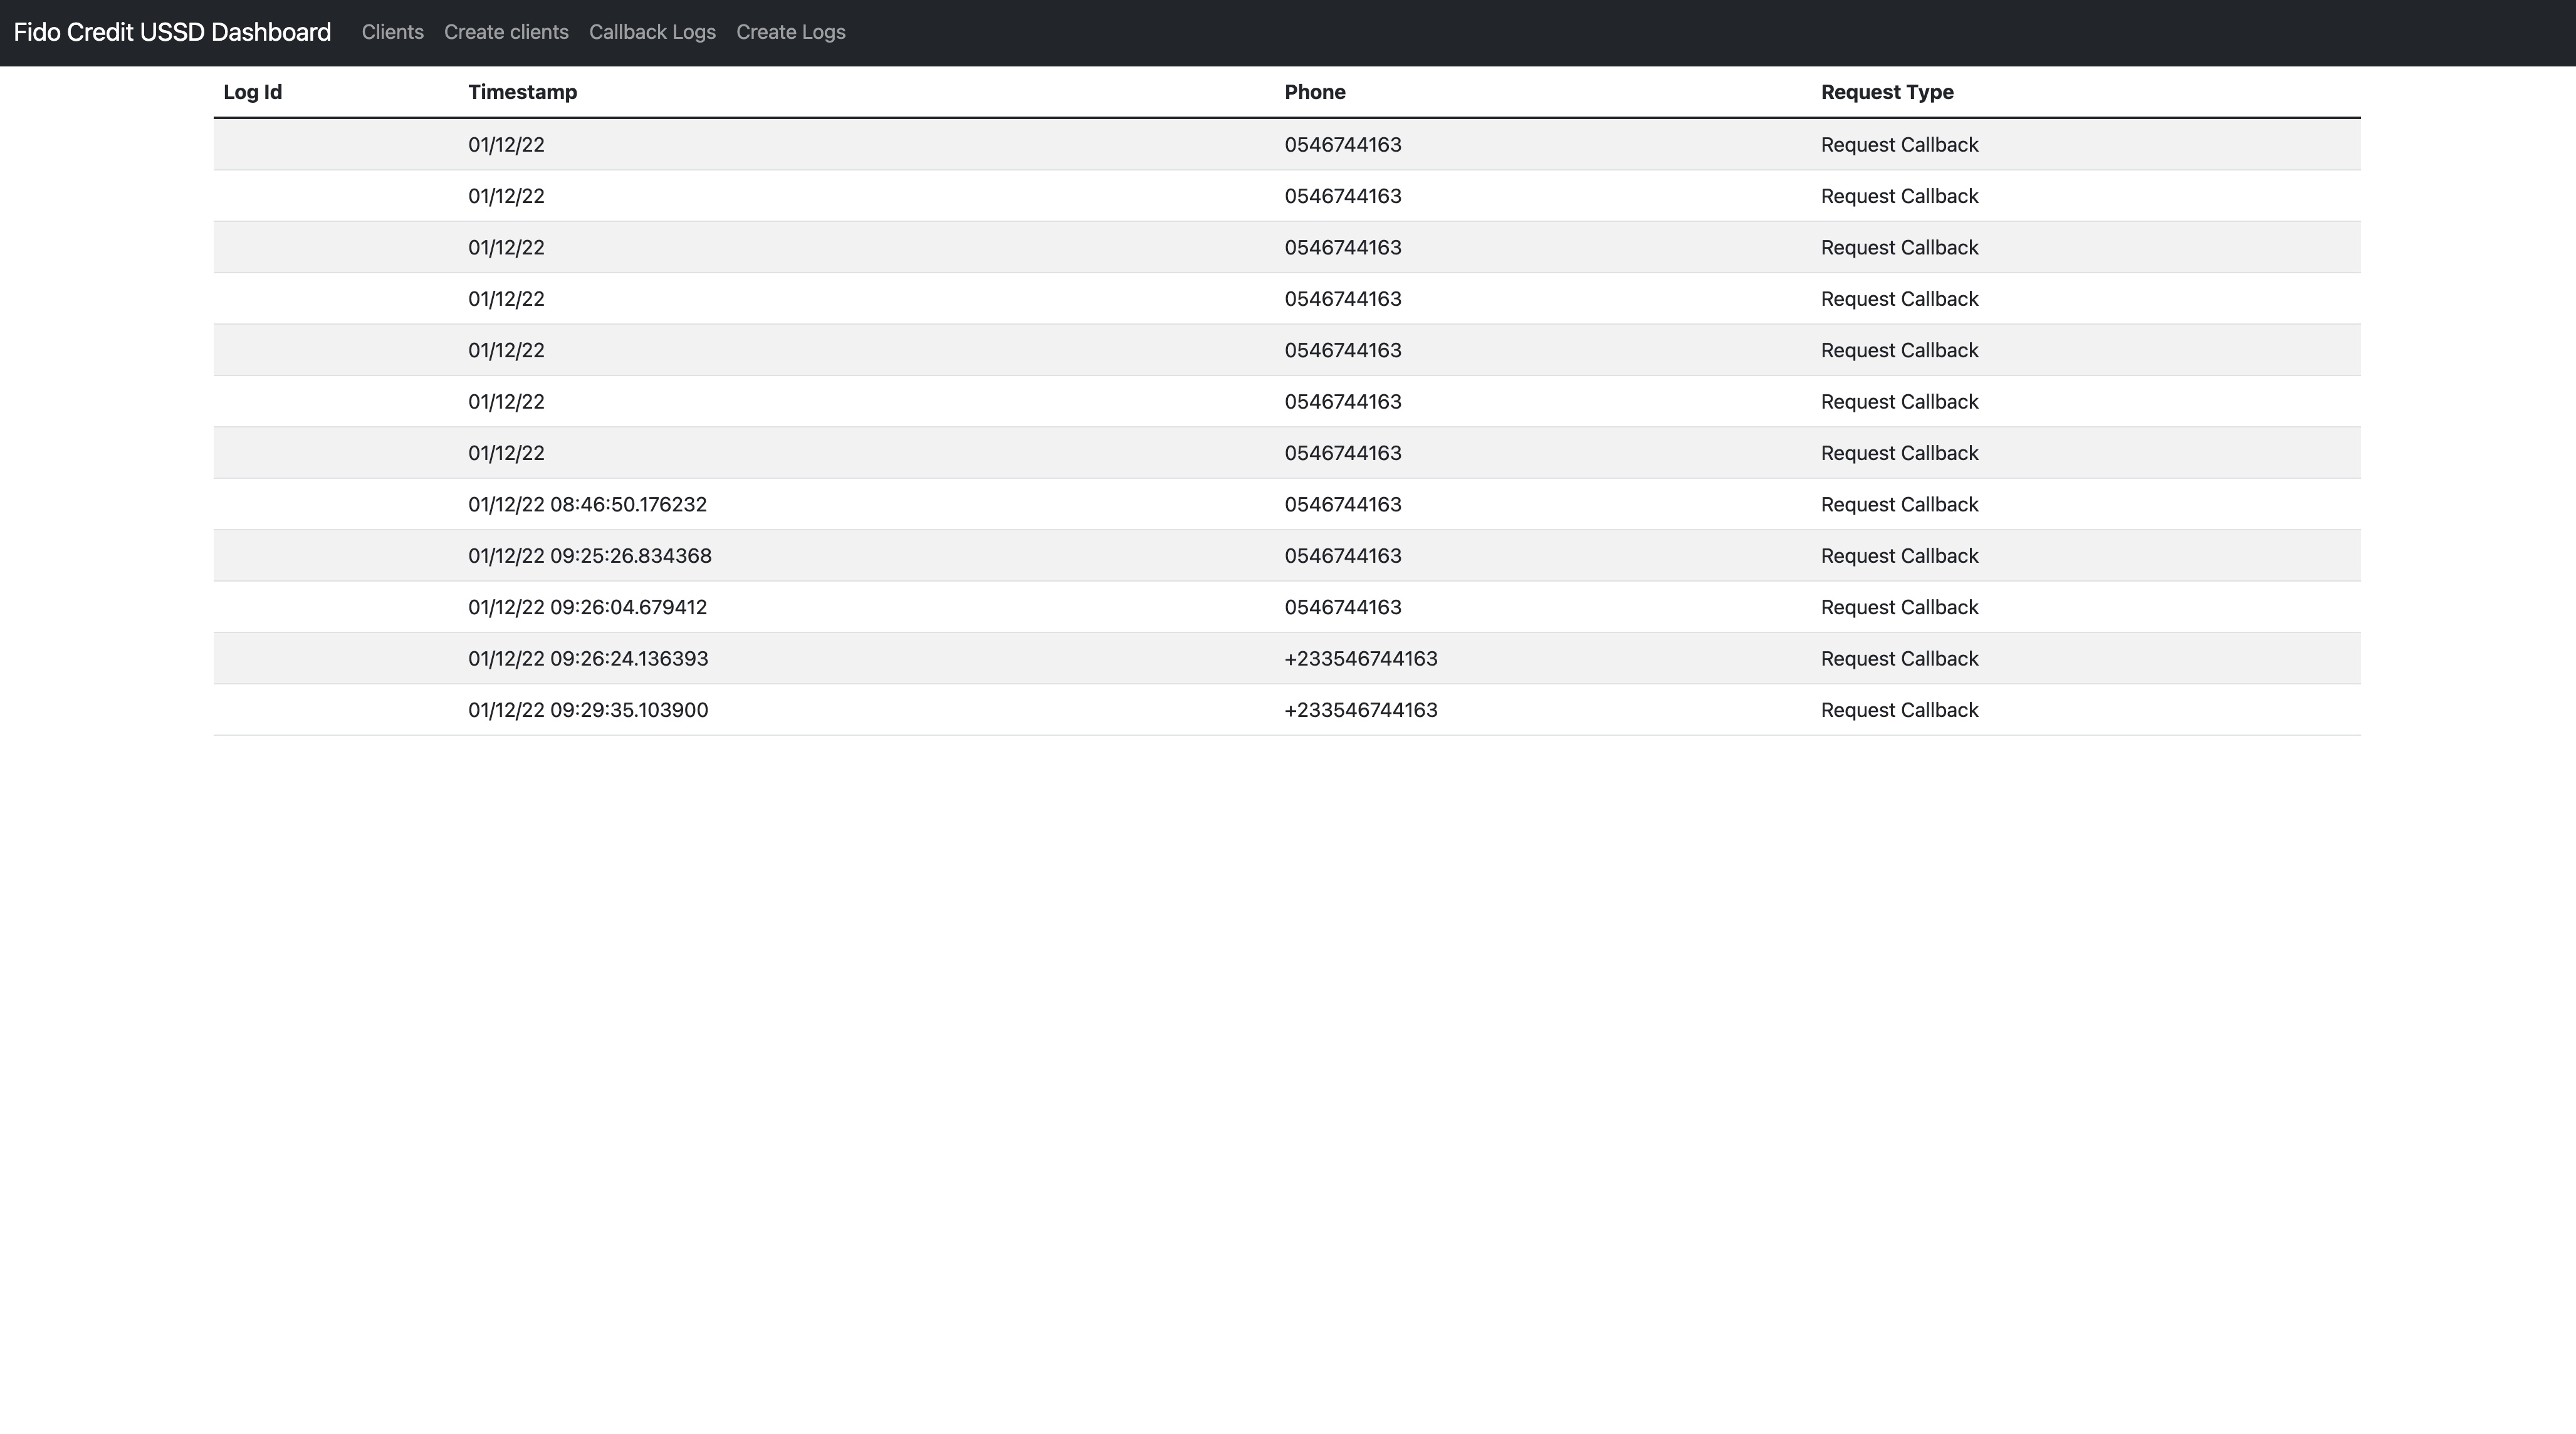Click Request Callback in 08:46:50 row

coord(1898,504)
